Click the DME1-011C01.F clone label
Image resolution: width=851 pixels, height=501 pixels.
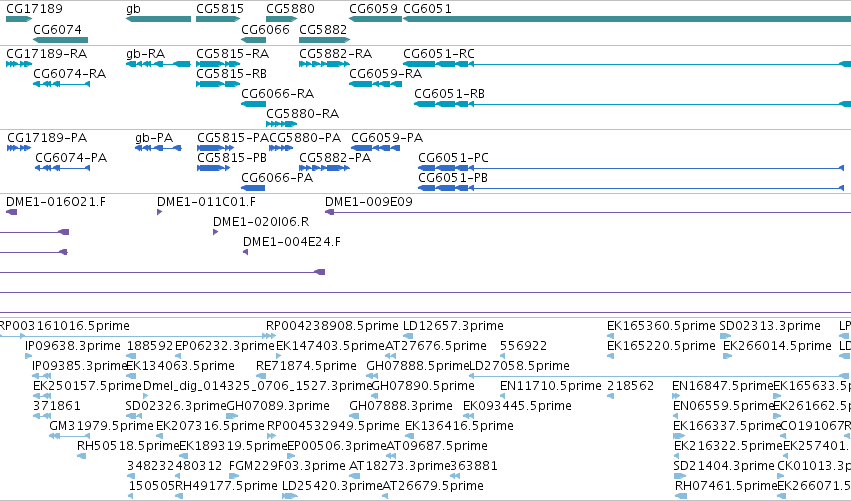[x=206, y=202]
